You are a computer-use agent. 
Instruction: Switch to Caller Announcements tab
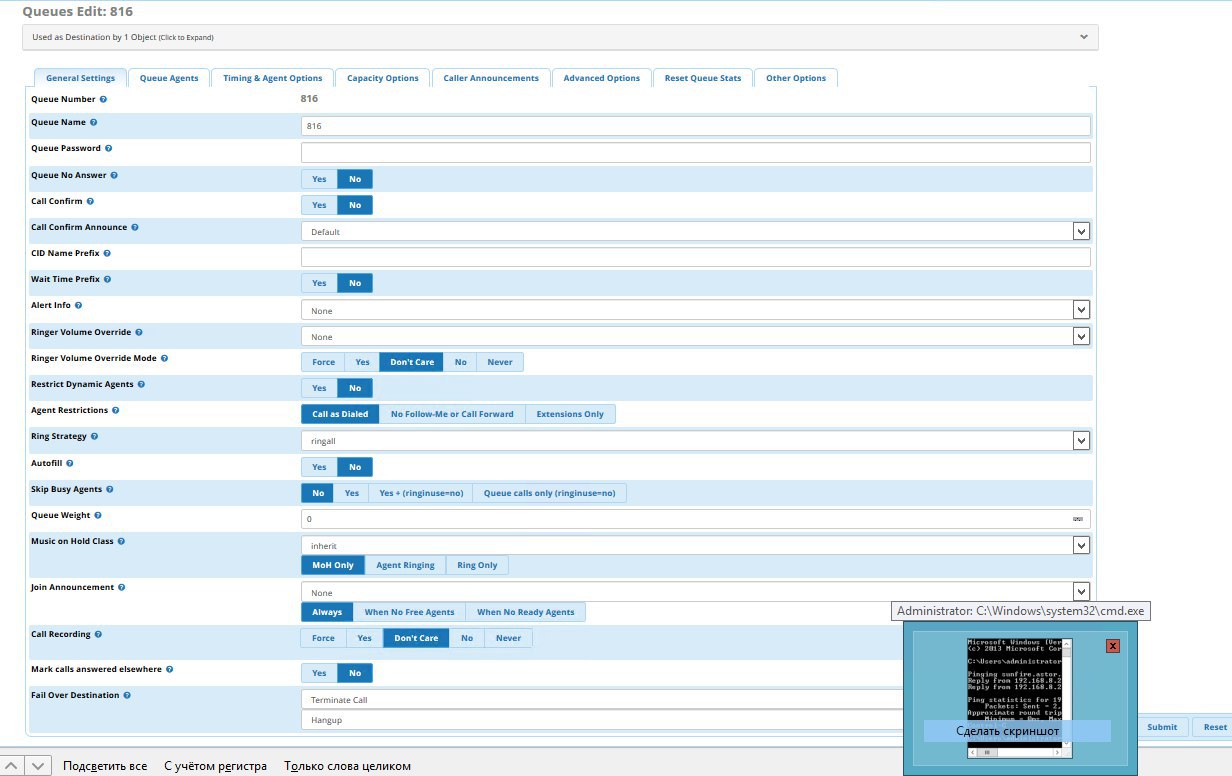coord(491,78)
